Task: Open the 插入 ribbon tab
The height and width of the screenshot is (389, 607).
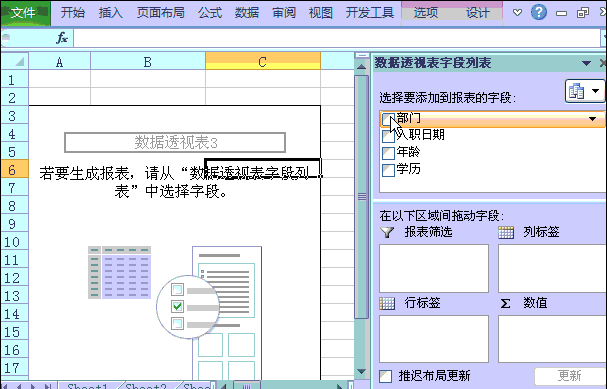Action: pyautogui.click(x=110, y=13)
